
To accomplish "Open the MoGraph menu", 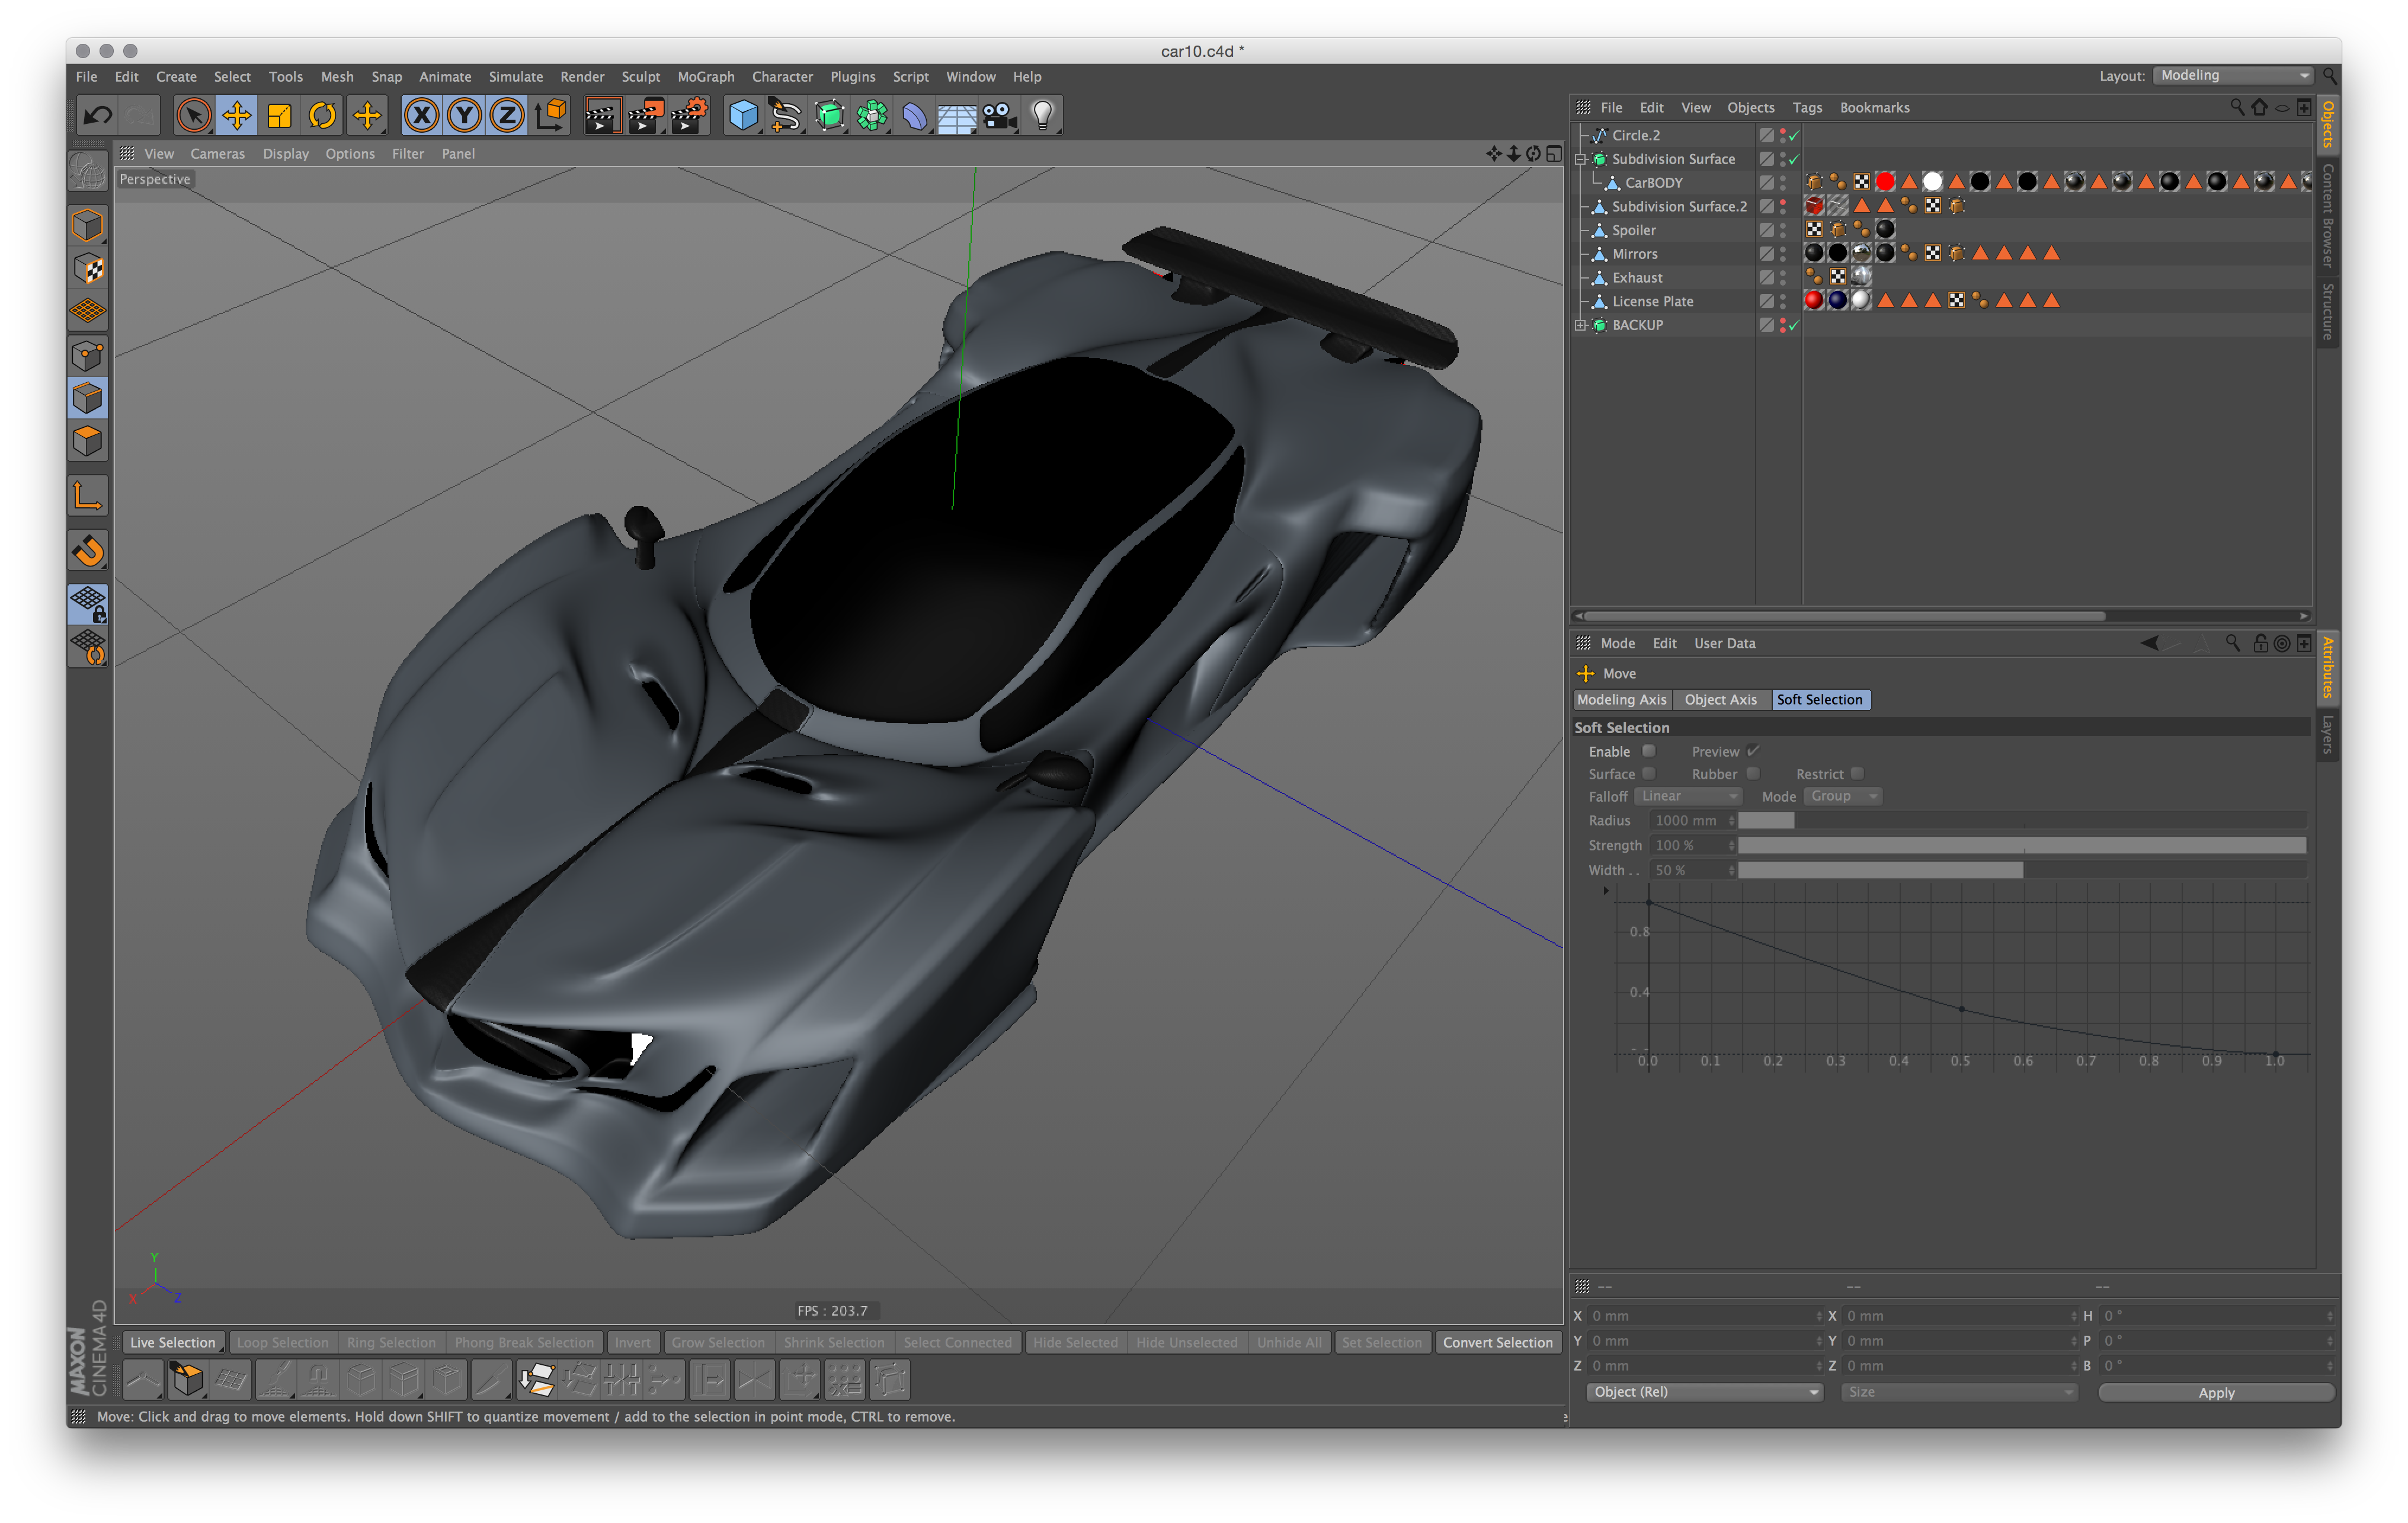I will pyautogui.click(x=705, y=76).
